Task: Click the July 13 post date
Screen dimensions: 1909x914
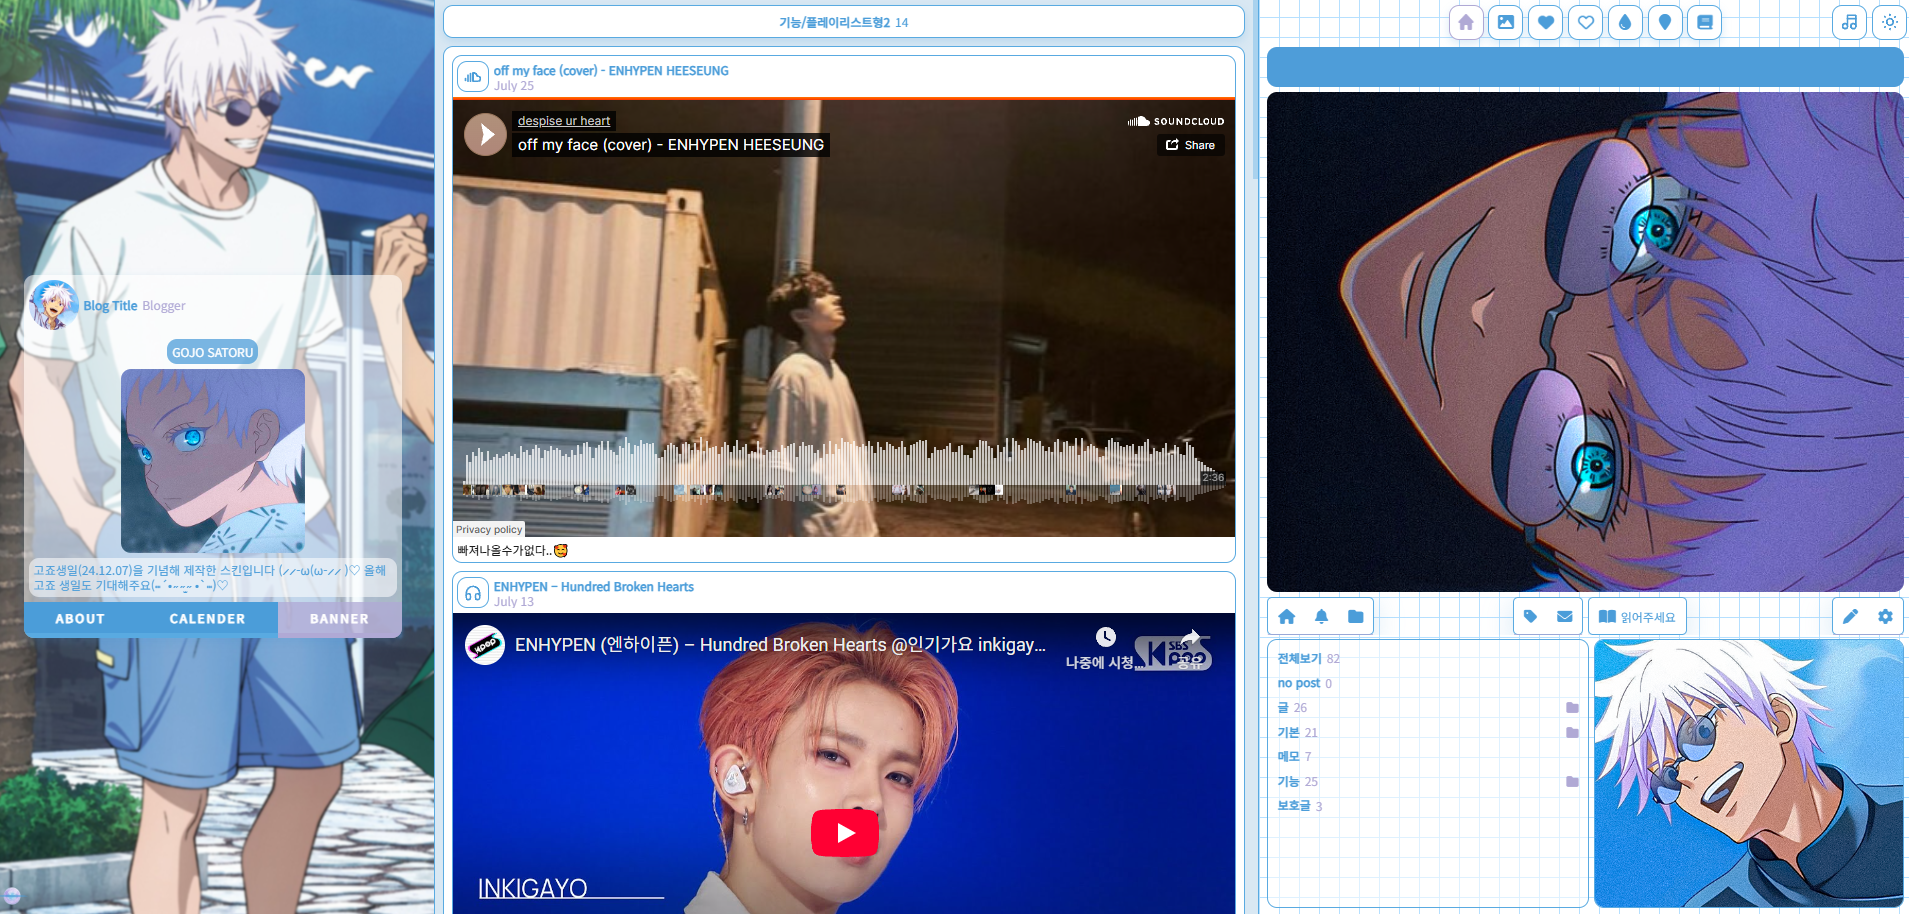Action: pyautogui.click(x=513, y=602)
